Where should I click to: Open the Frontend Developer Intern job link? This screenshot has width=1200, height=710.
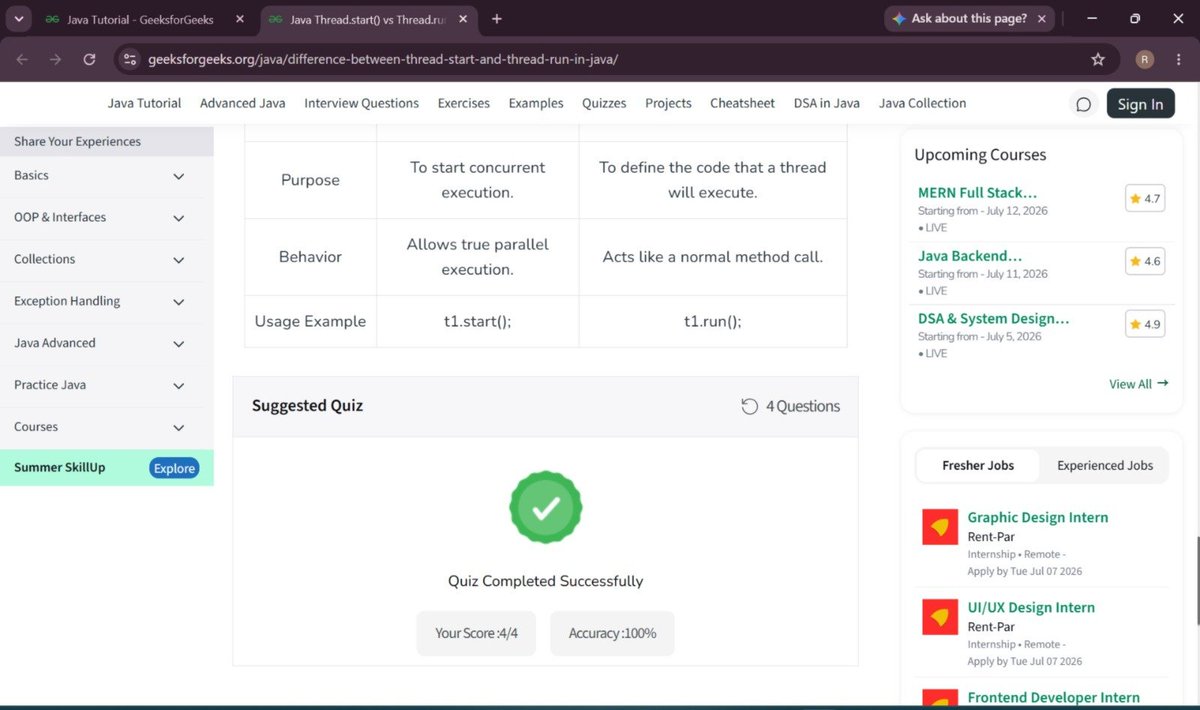pos(1053,698)
